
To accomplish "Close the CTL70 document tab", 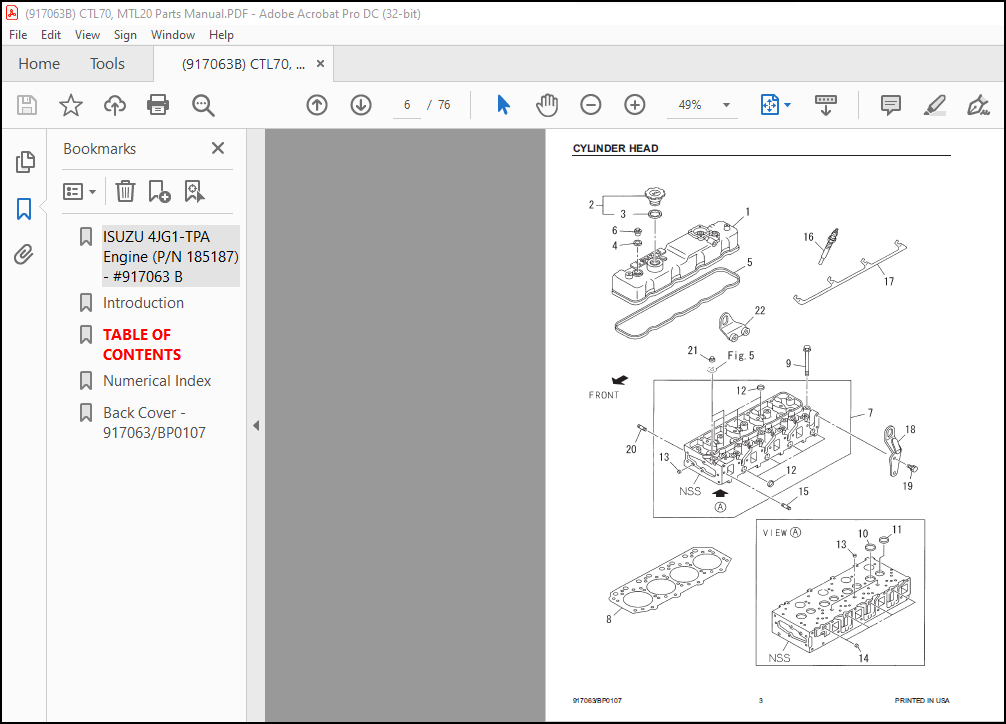I will coord(320,64).
